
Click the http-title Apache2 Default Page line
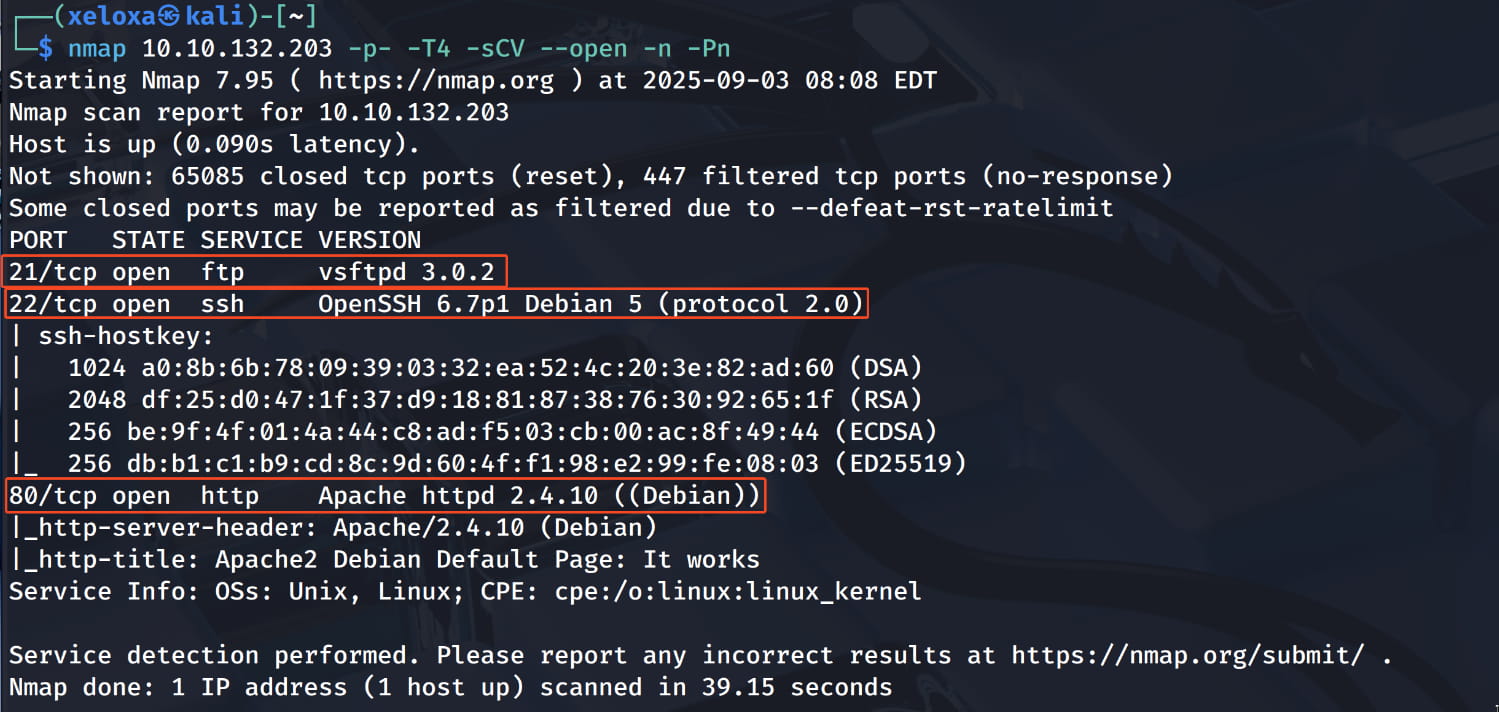click(385, 559)
